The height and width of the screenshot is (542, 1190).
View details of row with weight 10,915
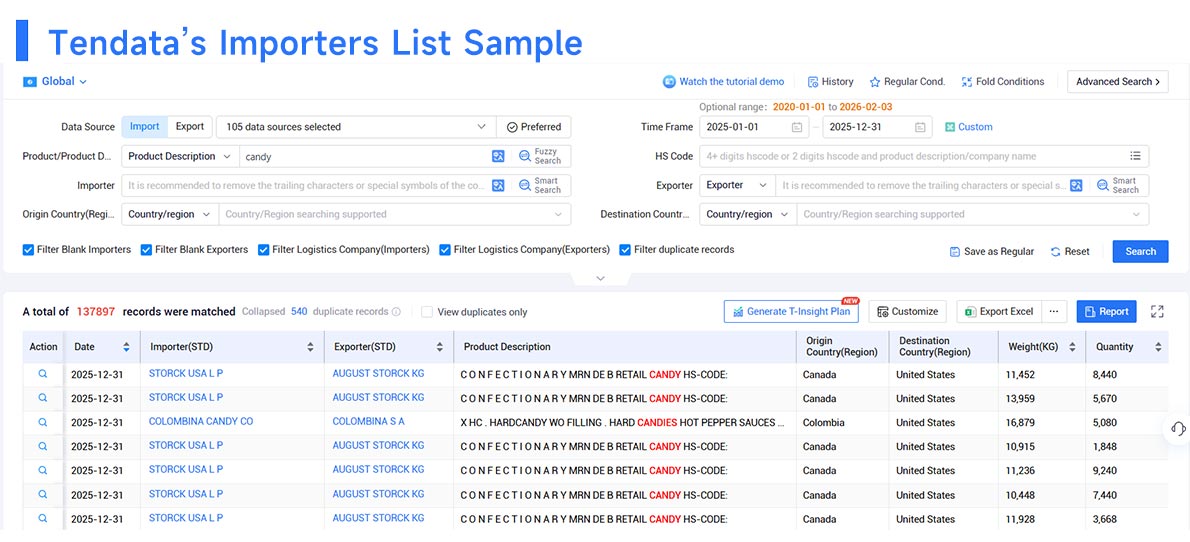43,446
